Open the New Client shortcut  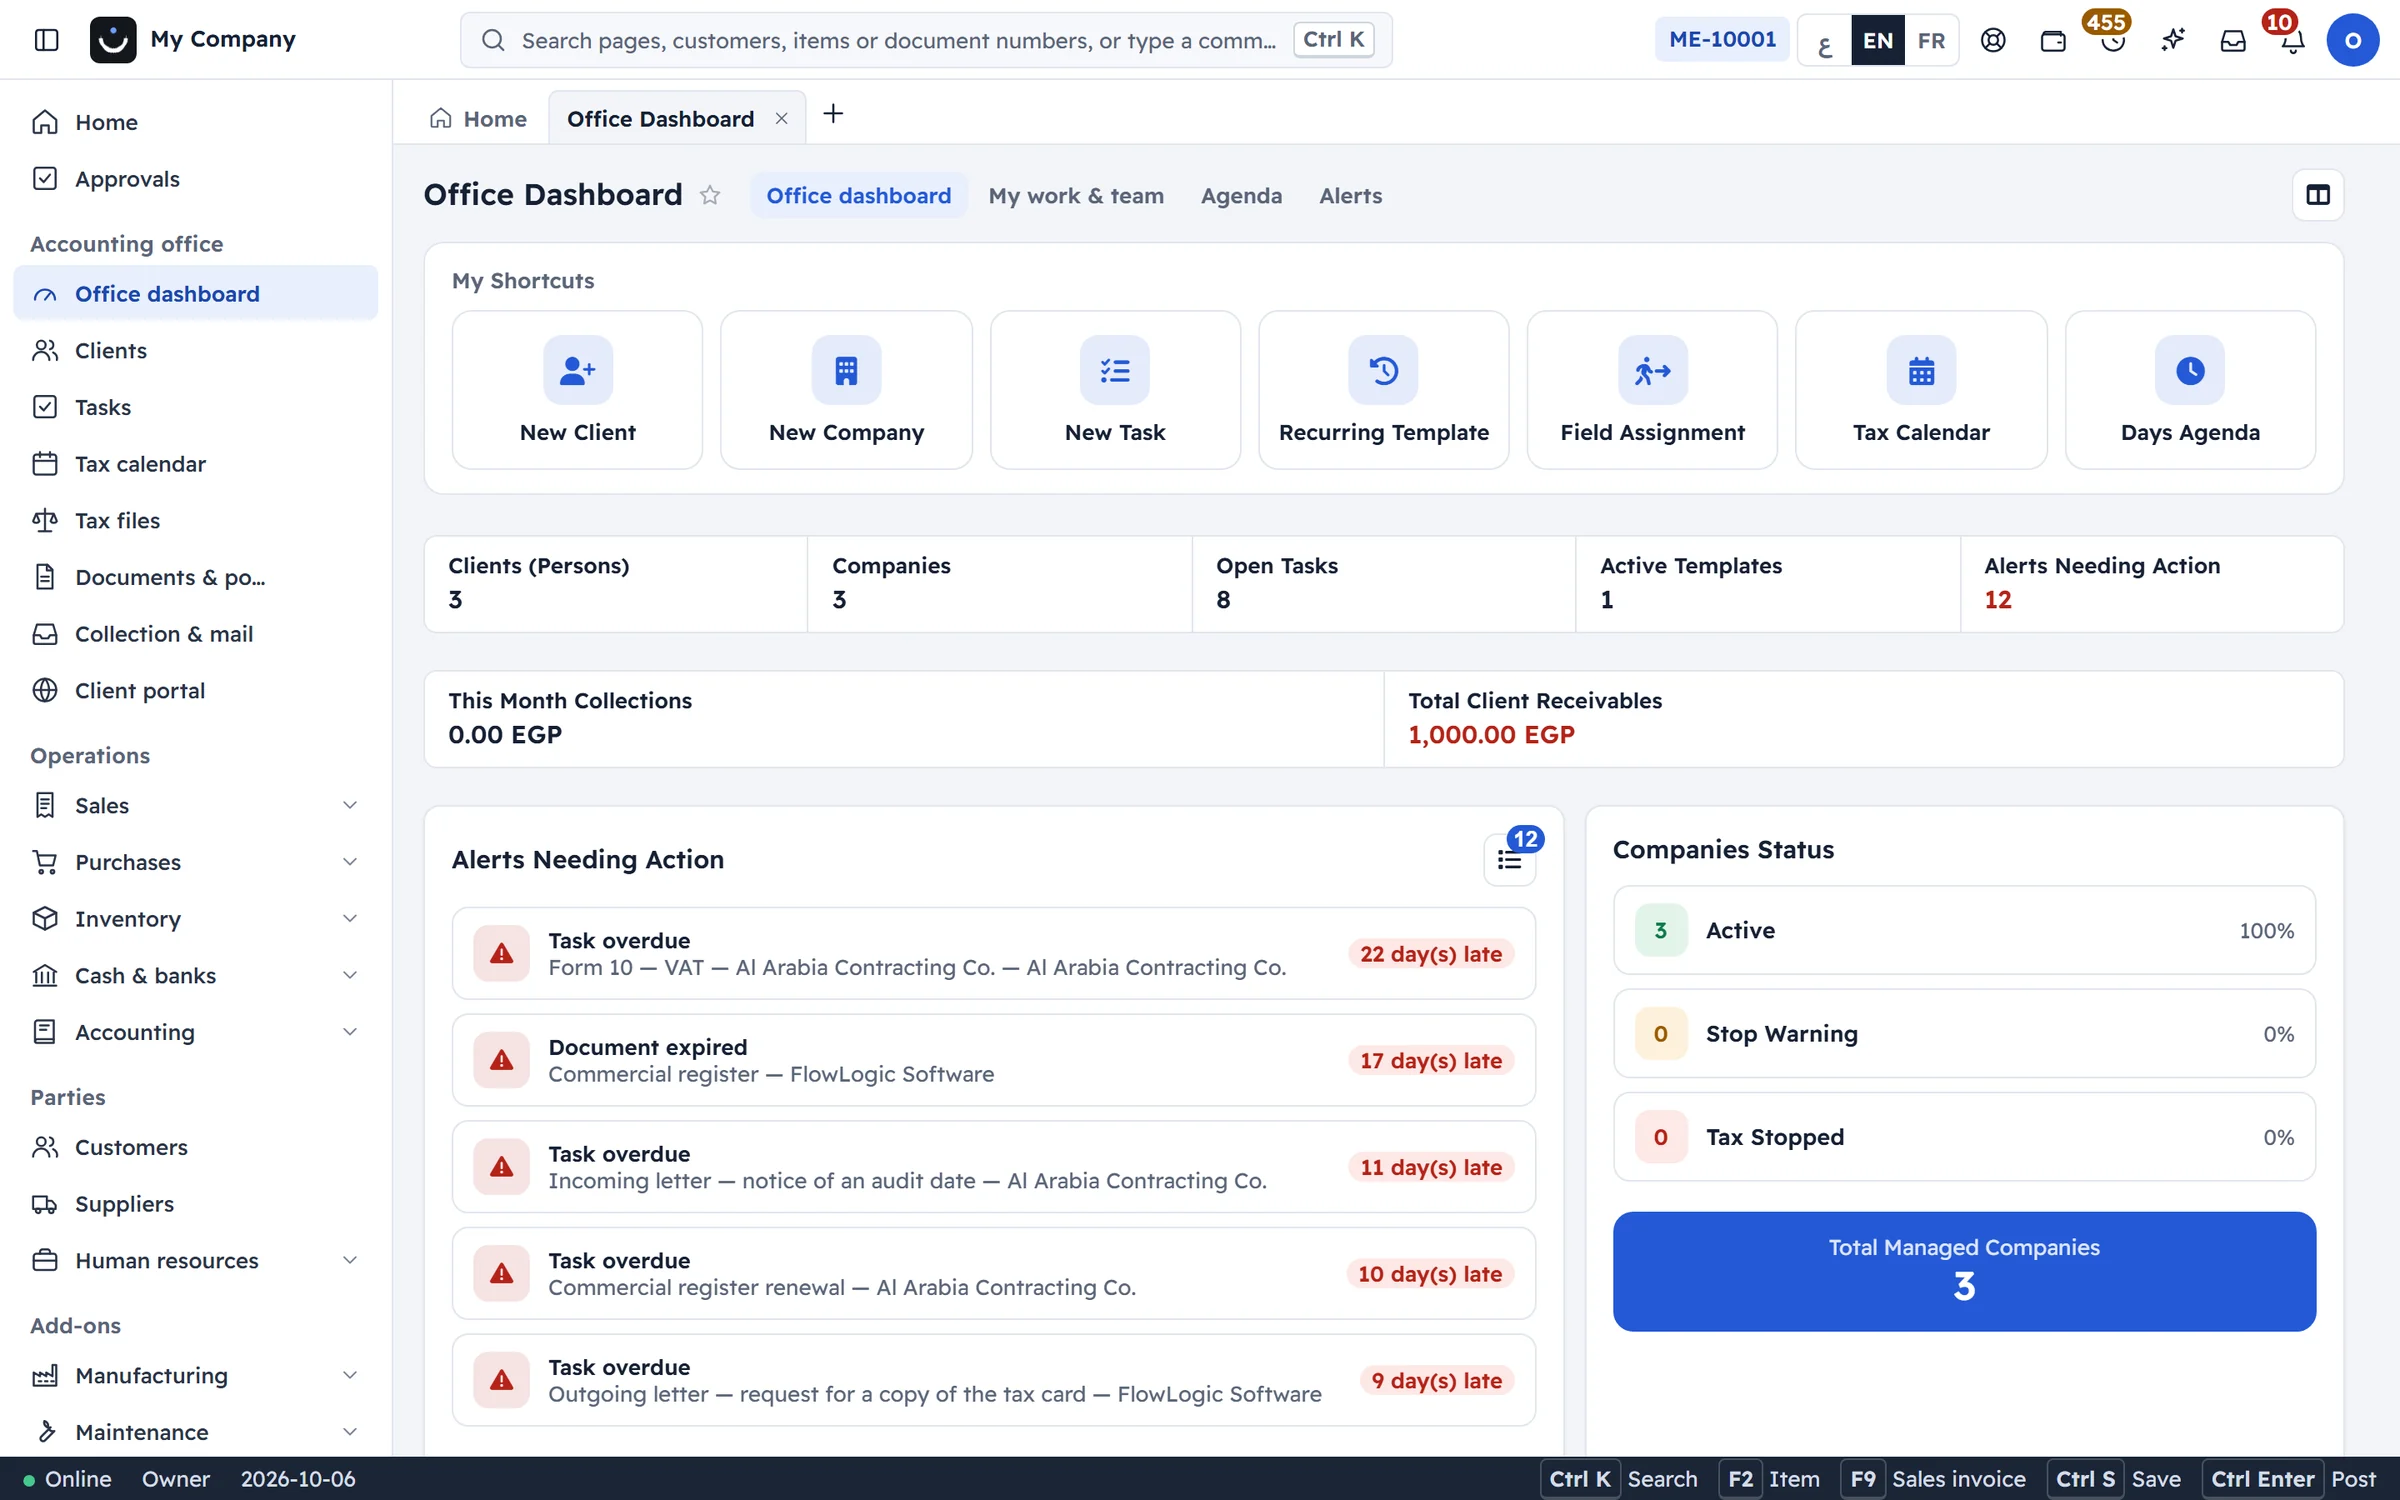(x=577, y=390)
